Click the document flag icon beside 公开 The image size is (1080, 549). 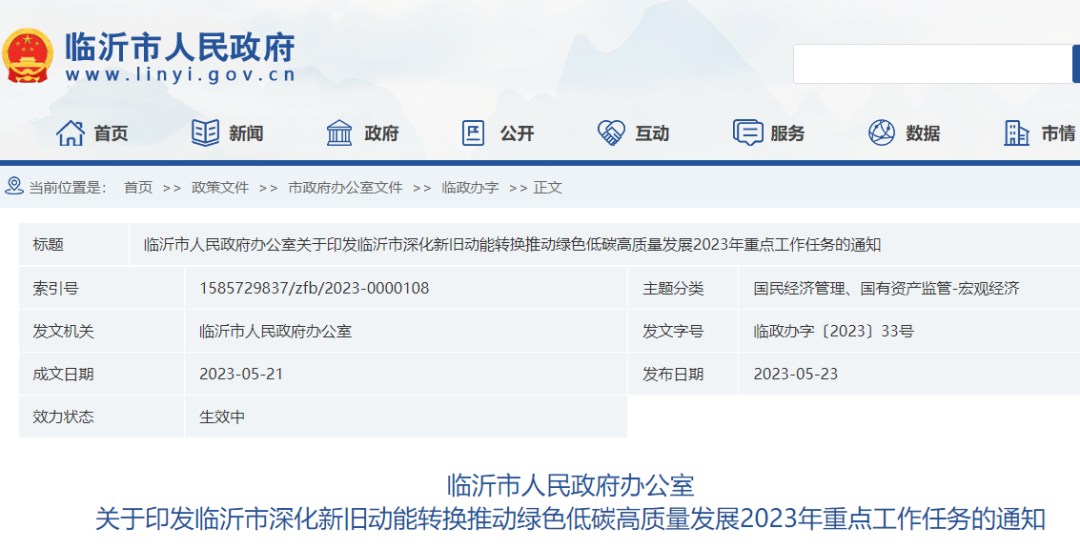pos(473,133)
